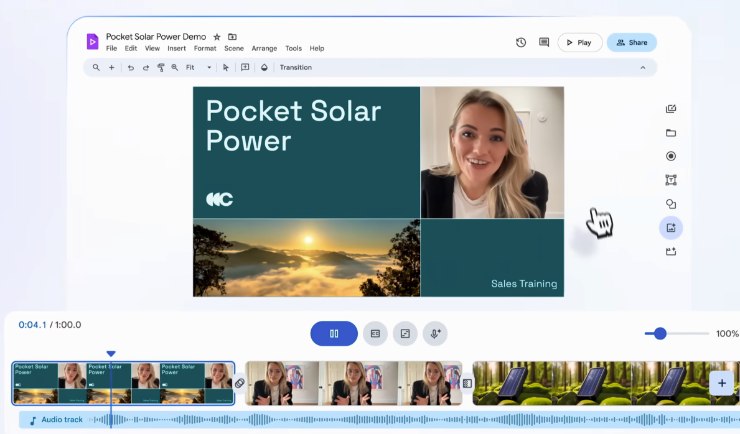
Task: Click the zoom magnifier icon in toolbar
Action: (x=175, y=67)
